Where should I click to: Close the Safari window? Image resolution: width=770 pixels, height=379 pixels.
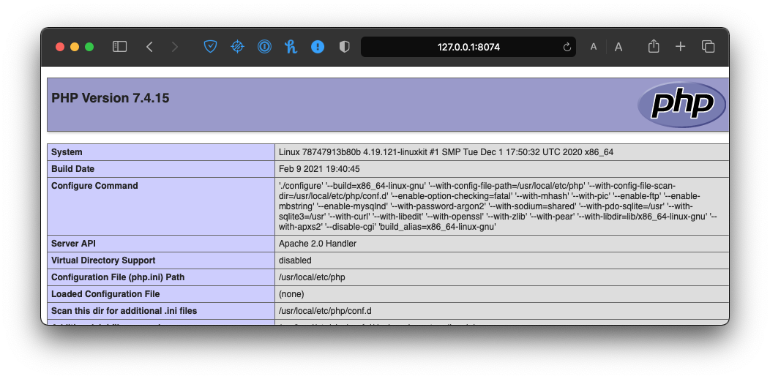pos(60,47)
